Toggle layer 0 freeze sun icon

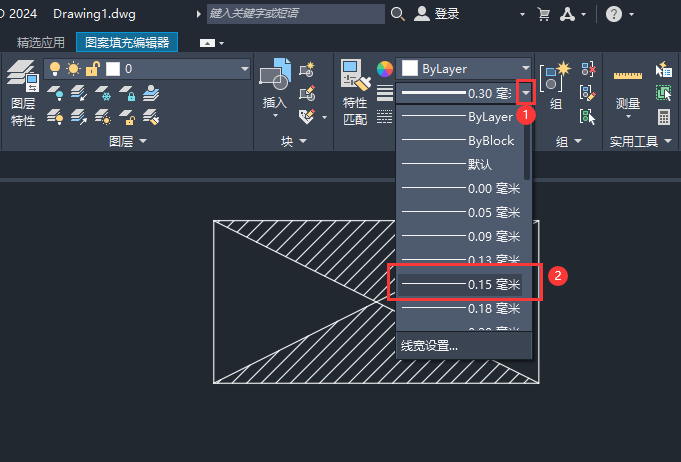pos(73,69)
